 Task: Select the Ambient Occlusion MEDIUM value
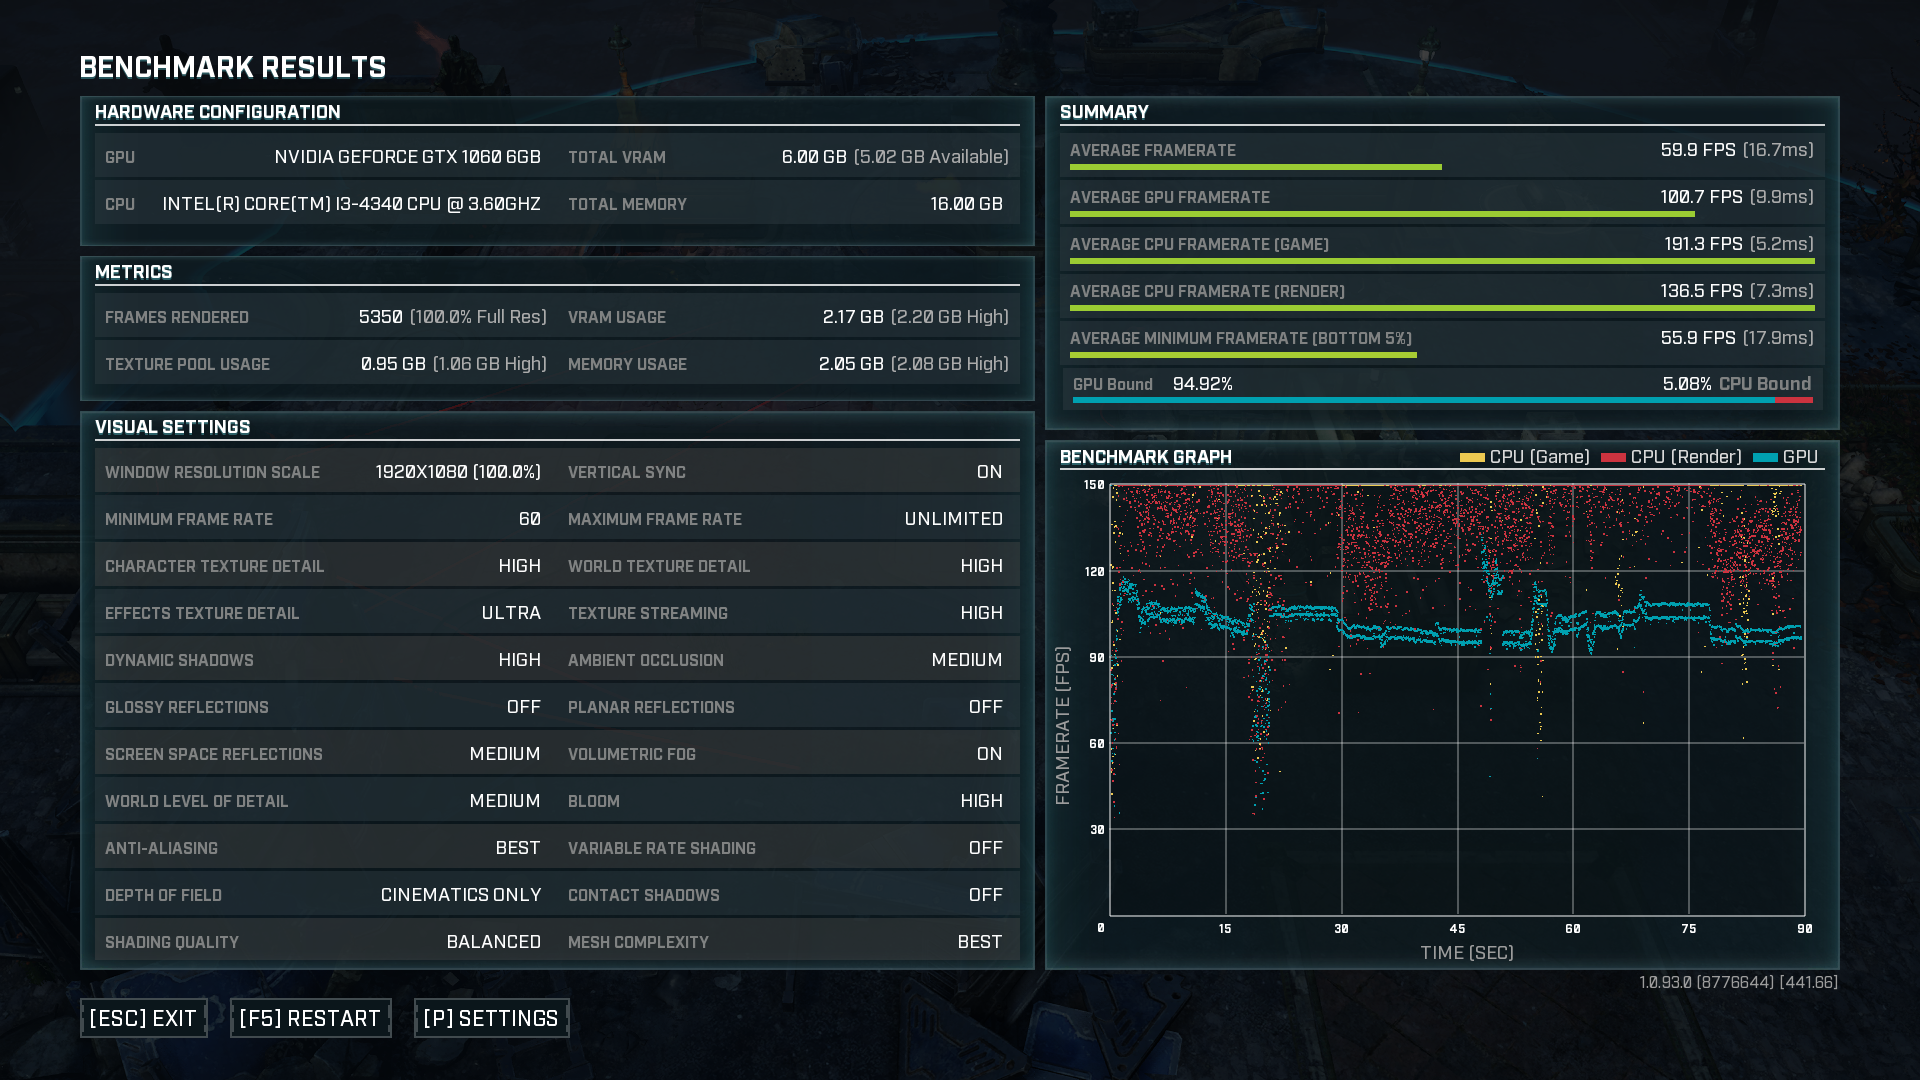coord(966,660)
